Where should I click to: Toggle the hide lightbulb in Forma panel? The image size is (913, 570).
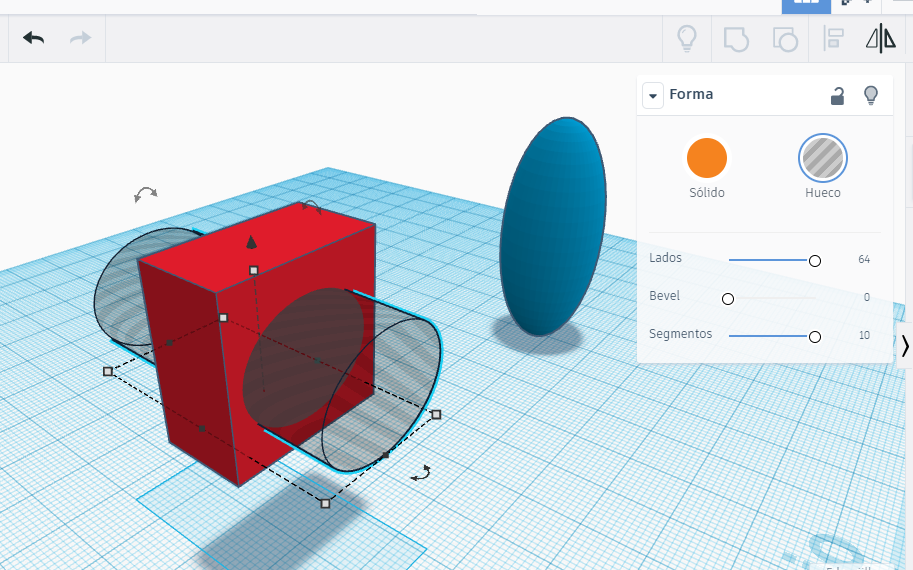pyautogui.click(x=870, y=95)
